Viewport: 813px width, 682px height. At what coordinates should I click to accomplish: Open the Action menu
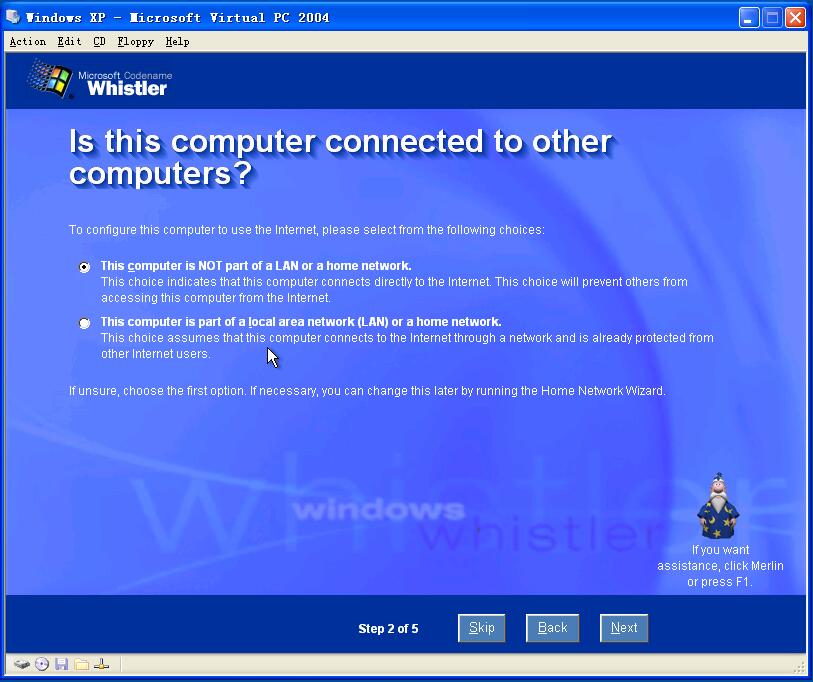click(x=27, y=41)
